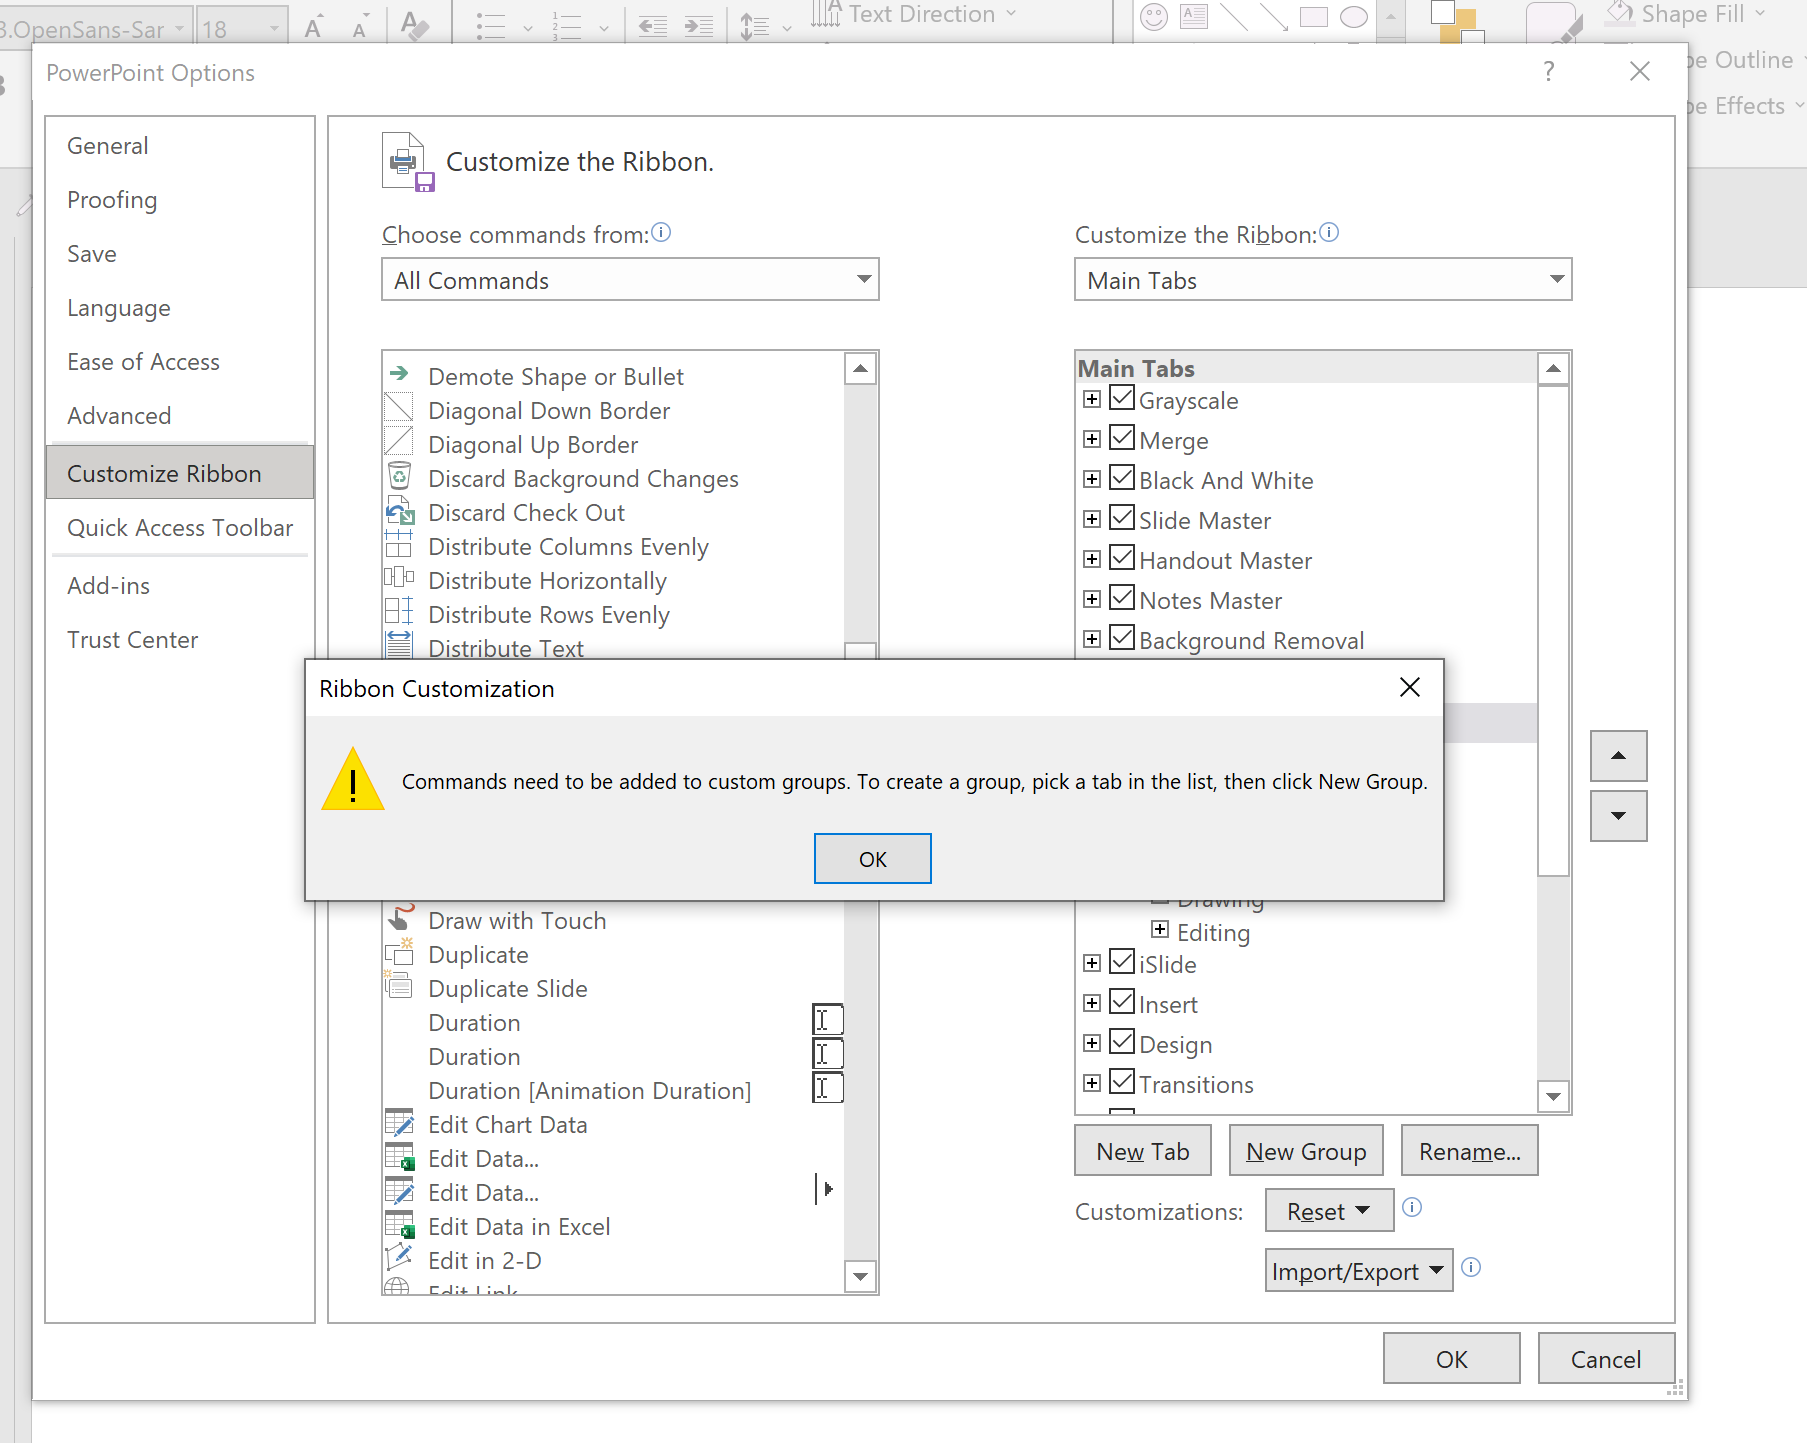Open the Import/Export dropdown
The image size is (1807, 1443).
click(x=1359, y=1271)
